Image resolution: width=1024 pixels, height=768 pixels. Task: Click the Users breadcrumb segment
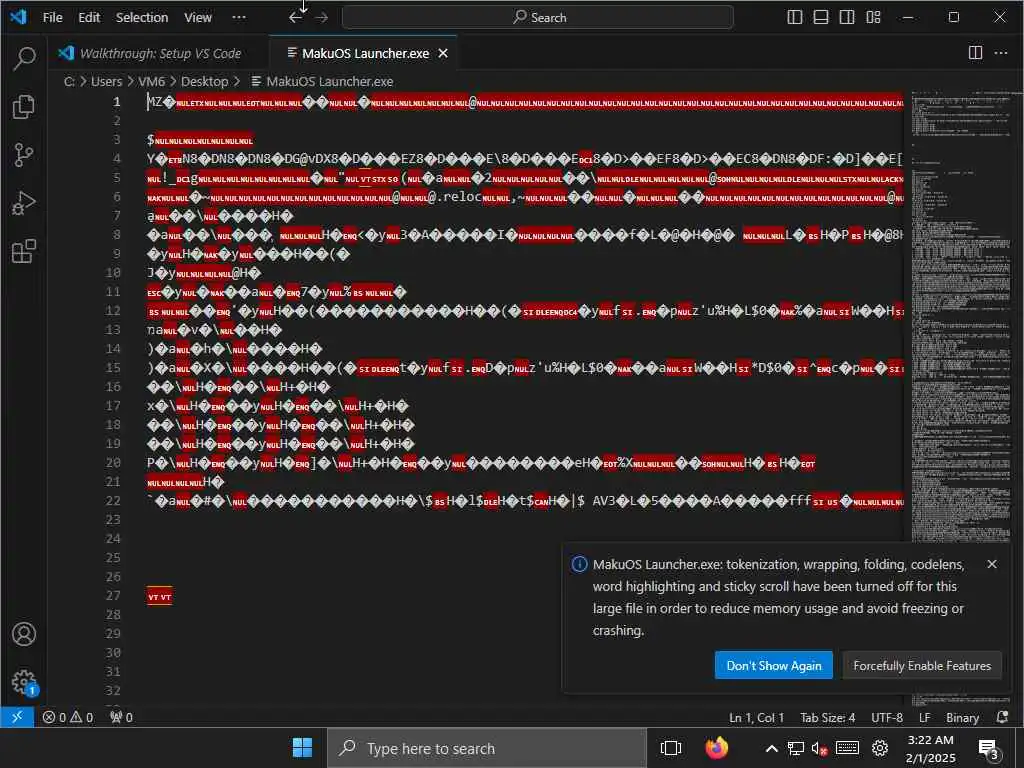106,82
